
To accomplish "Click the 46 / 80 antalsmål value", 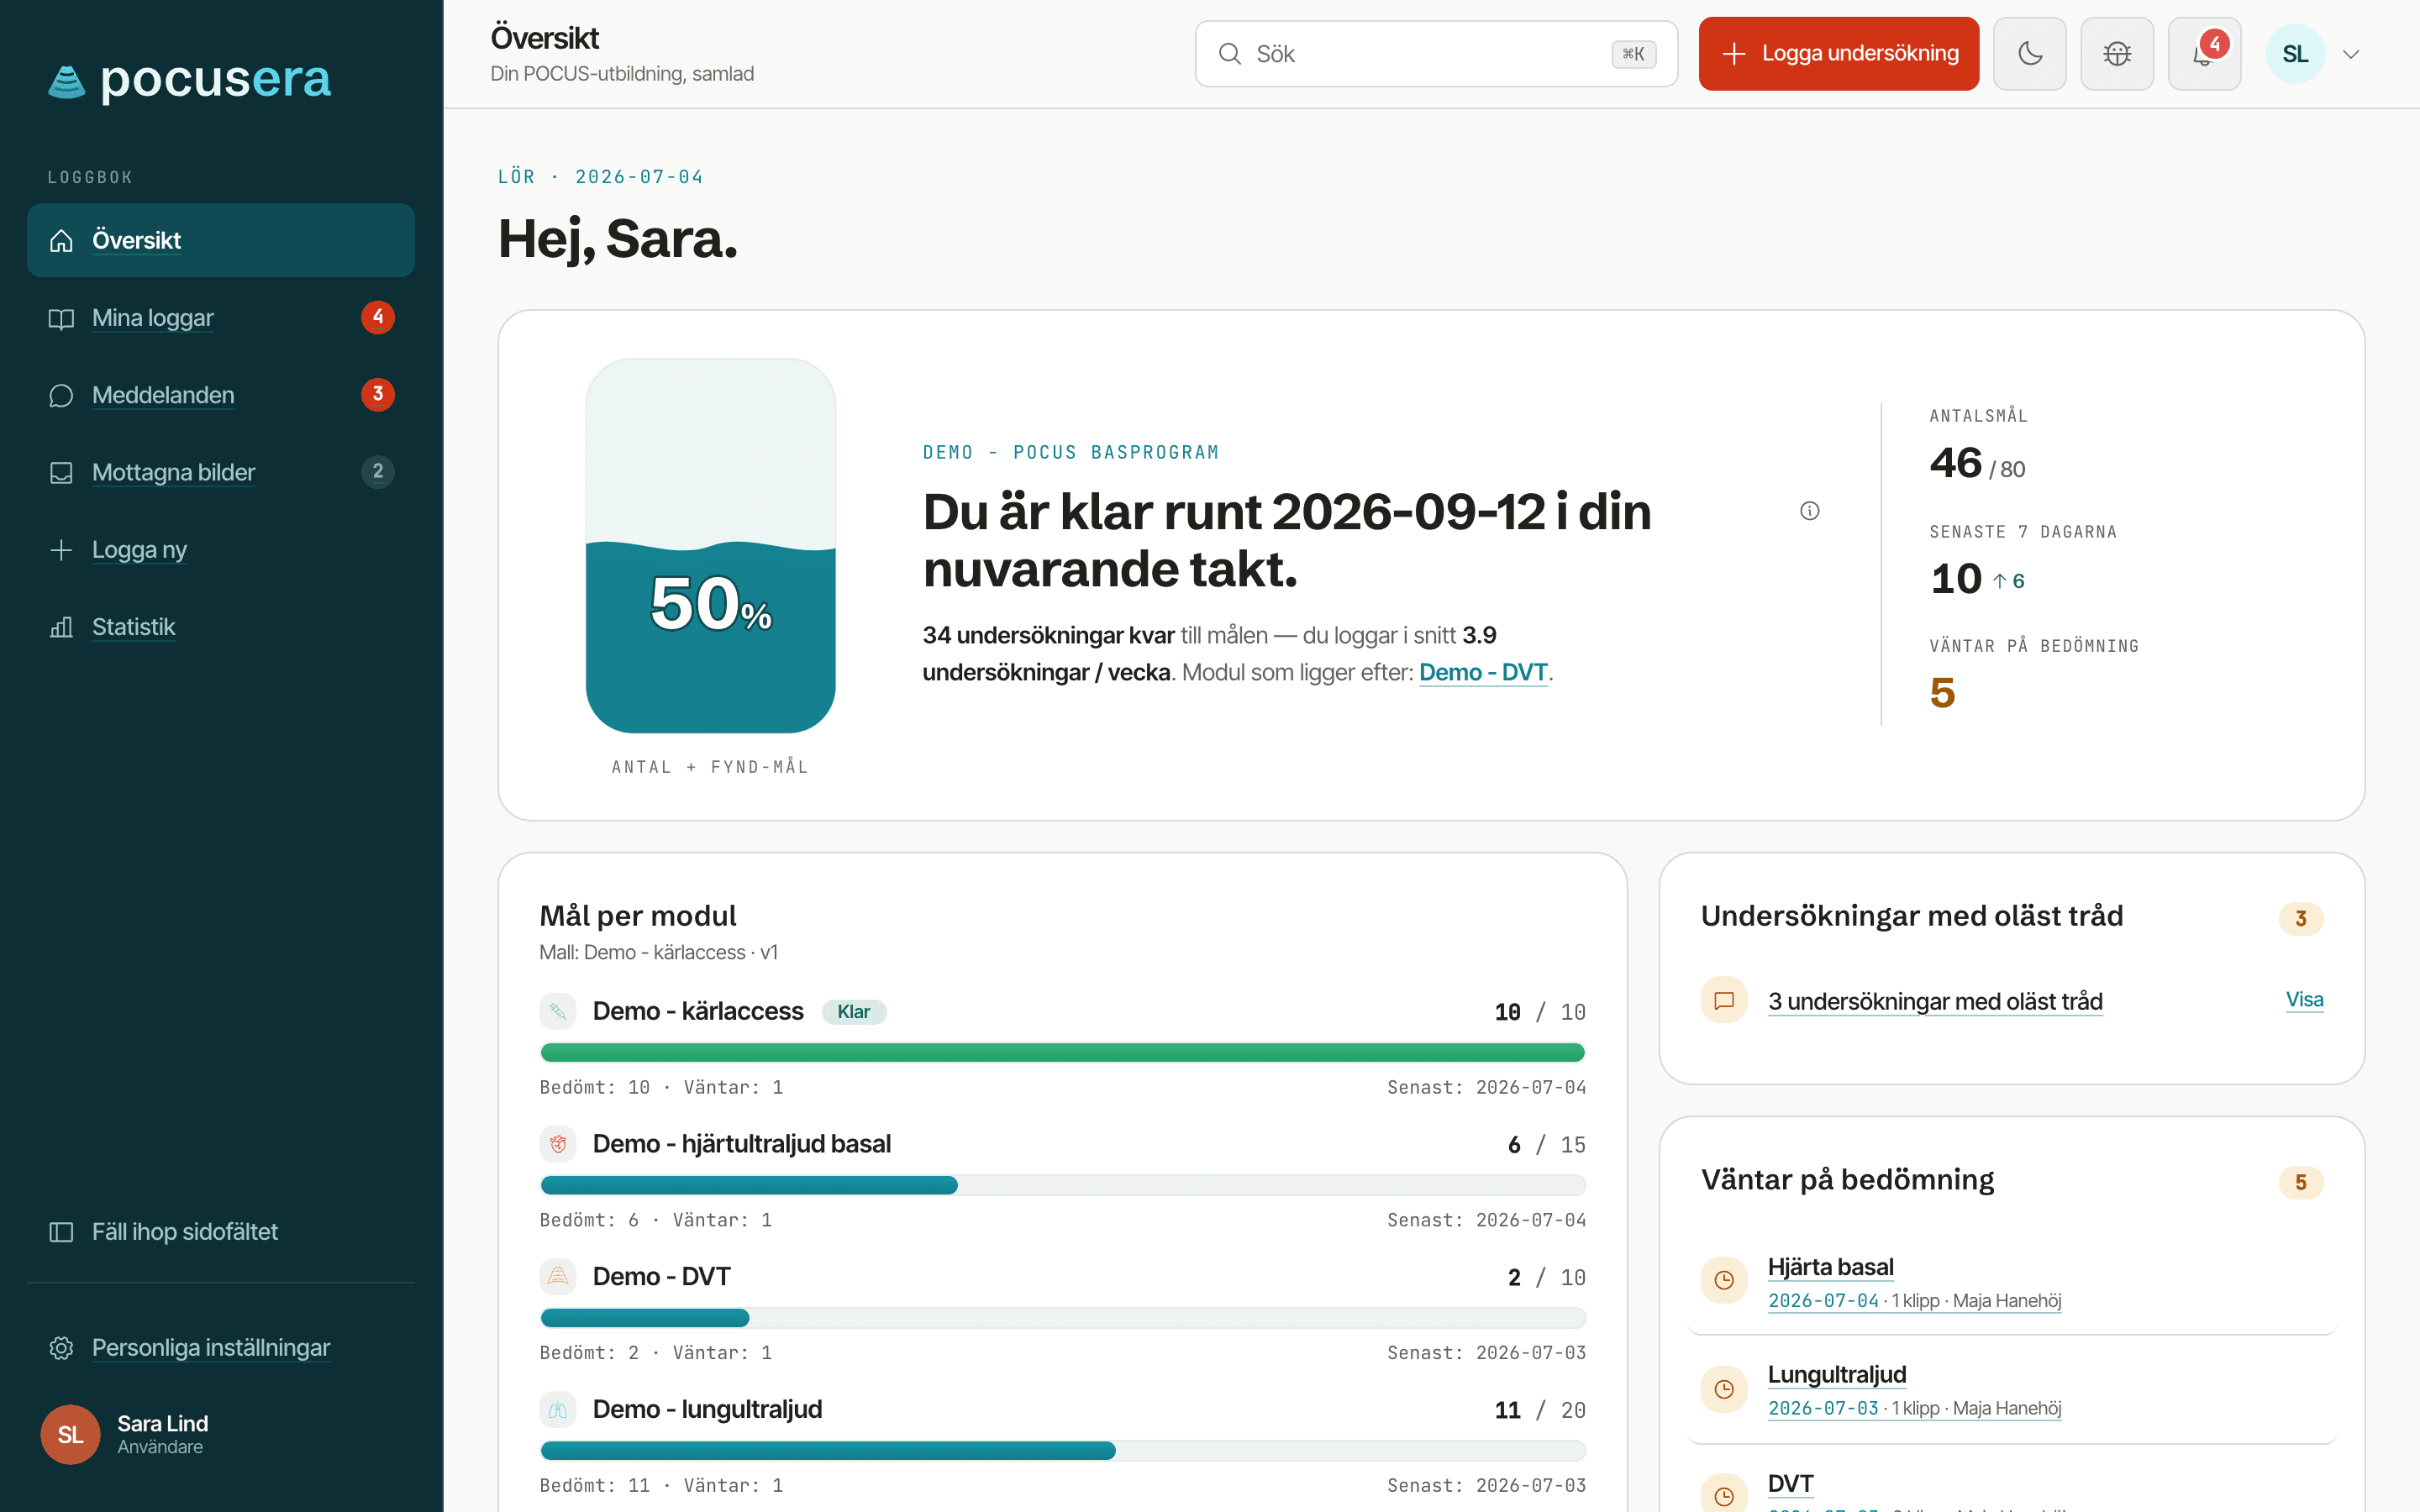I will (1977, 464).
